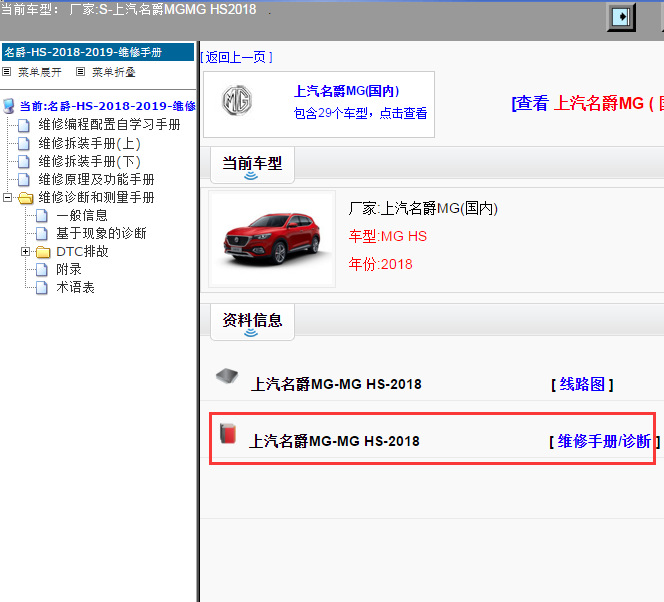
Task: Click the document icon for 术语表
Action: (42, 287)
